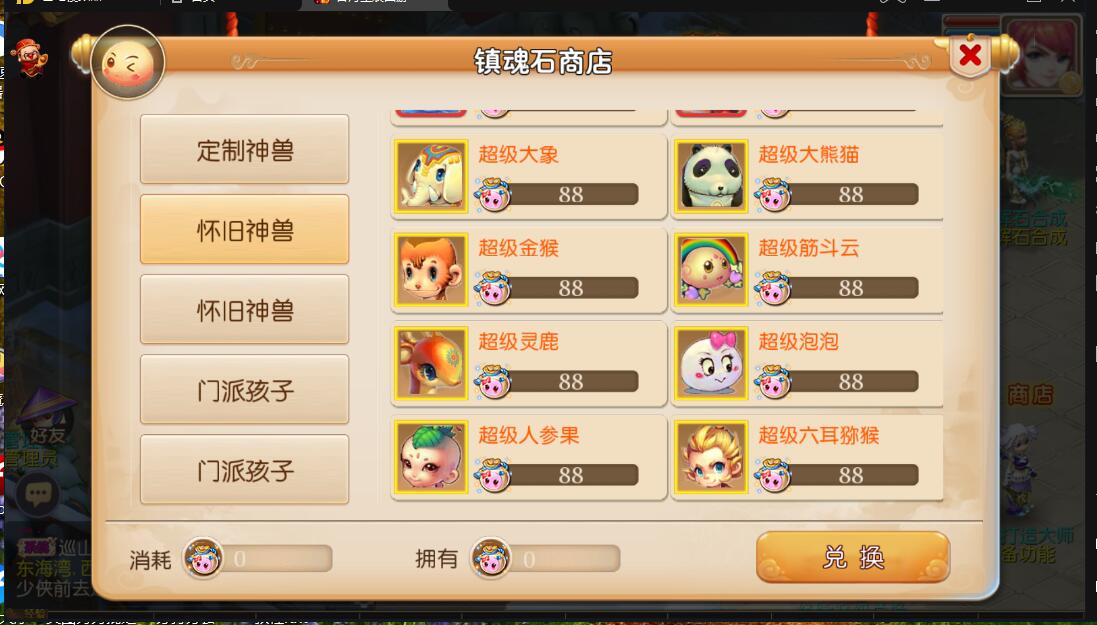
Task: Switch to the highlighted 怀旧神兽 tab
Action: (244, 229)
